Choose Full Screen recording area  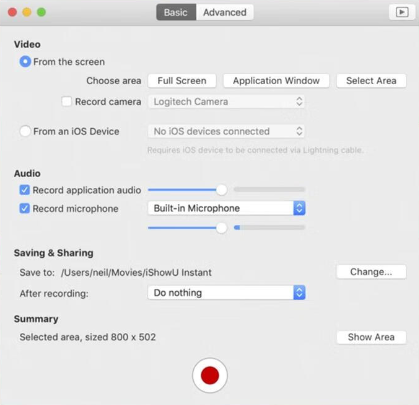tap(182, 81)
